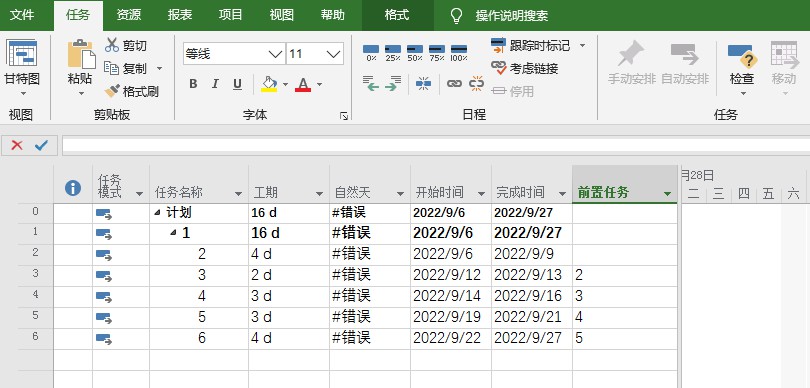Switch to the 帮助 tab
Viewport: 810px width, 388px height.
333,15
